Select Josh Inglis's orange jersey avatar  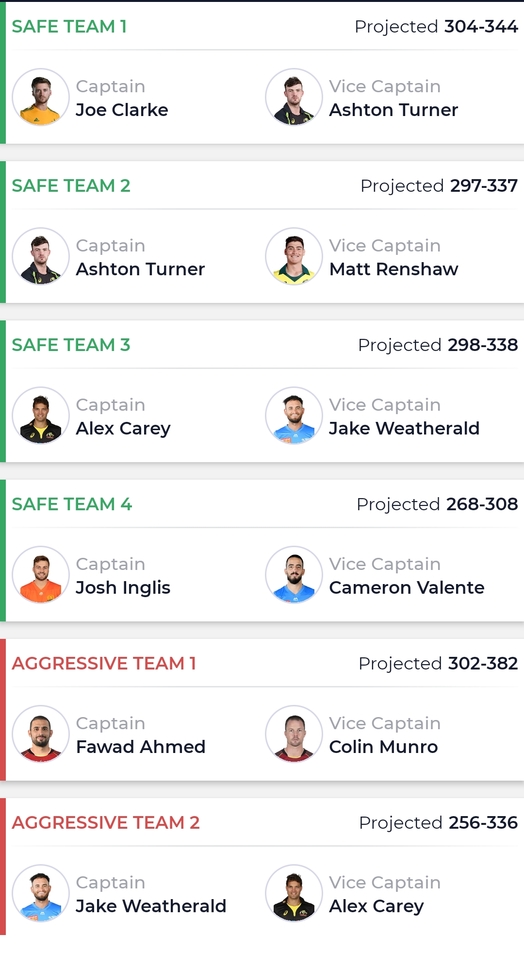coord(41,575)
